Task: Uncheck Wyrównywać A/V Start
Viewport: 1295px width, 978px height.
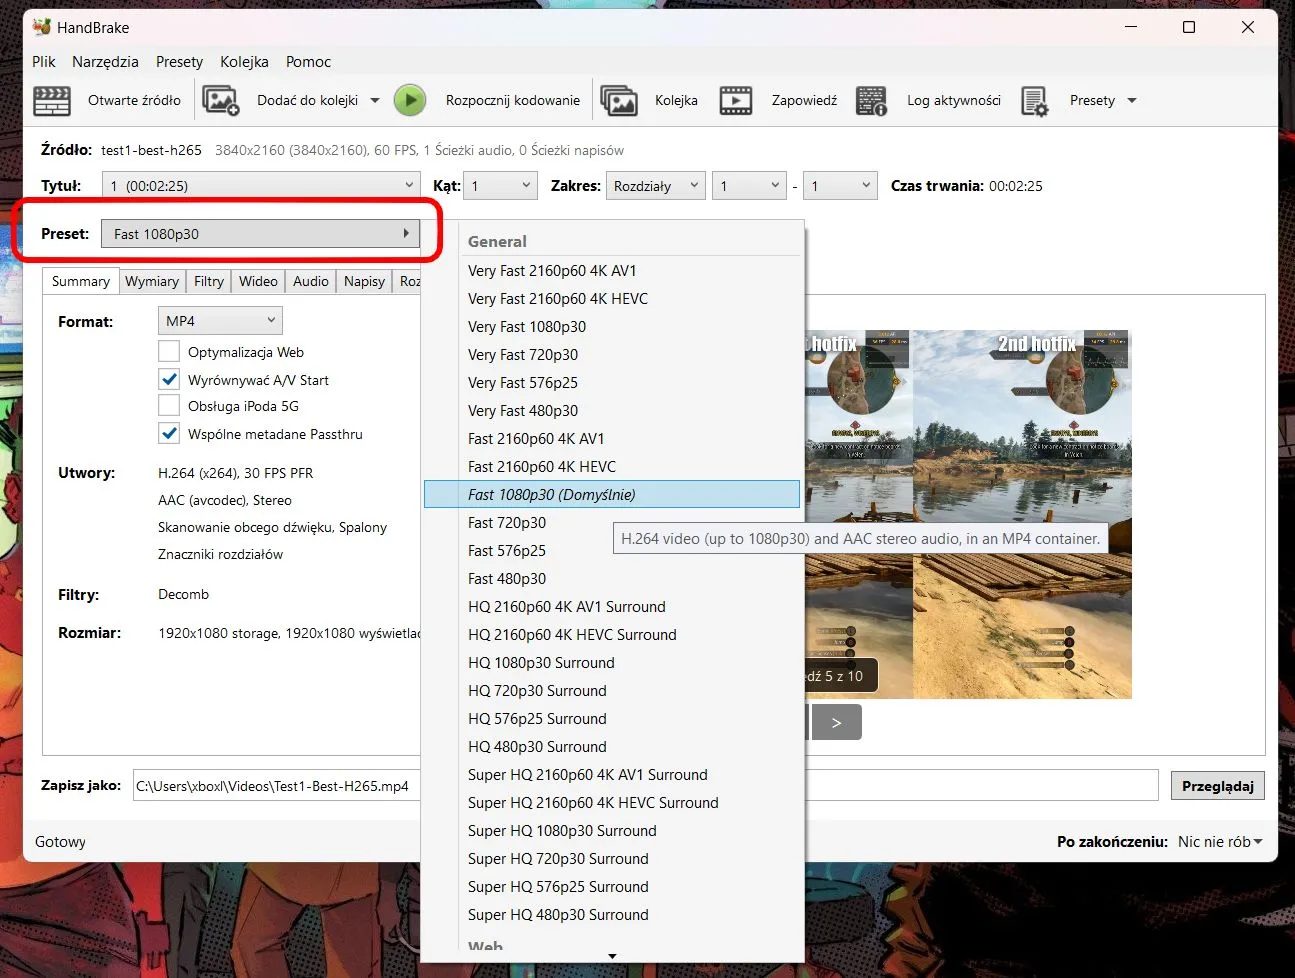Action: 169,380
